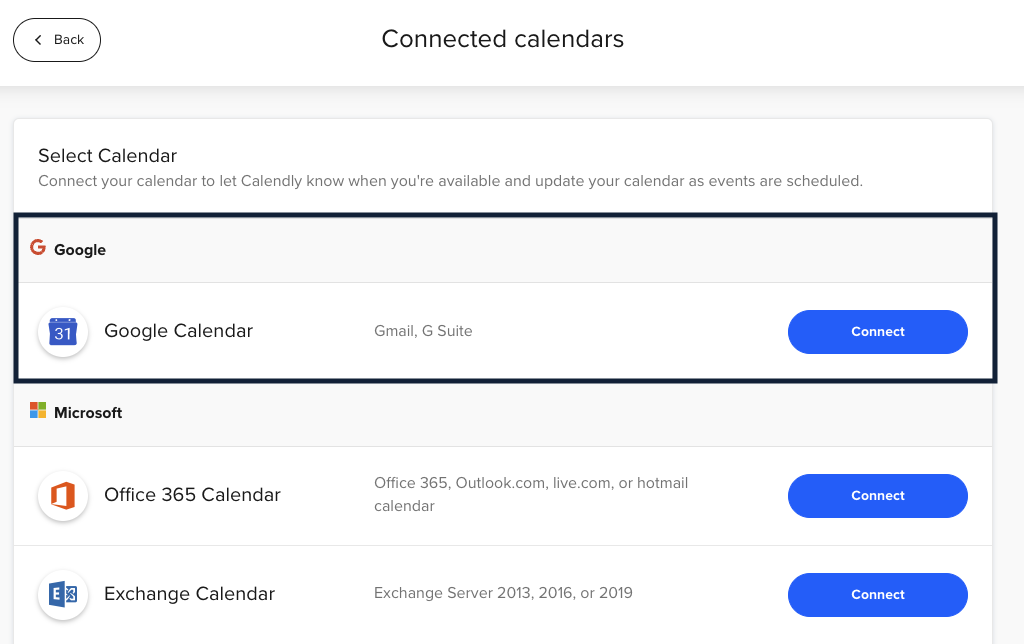
Task: Select the Exchange Calendar "E" icon
Action: [63, 594]
